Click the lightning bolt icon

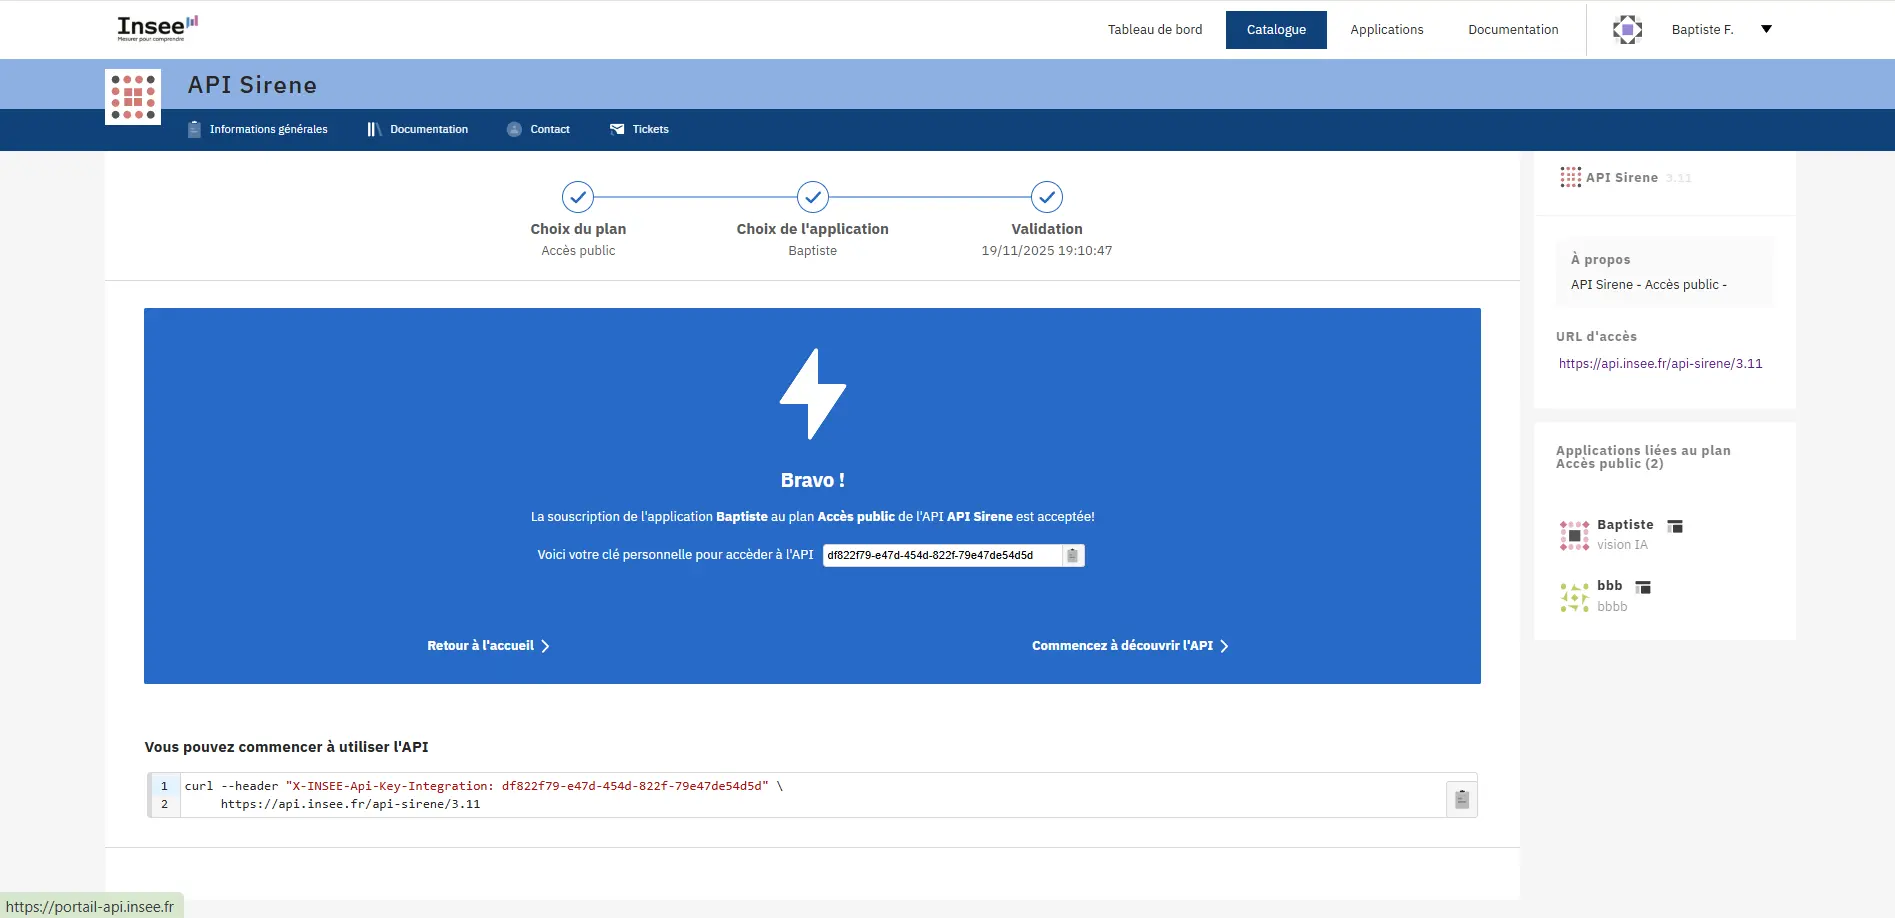(813, 394)
